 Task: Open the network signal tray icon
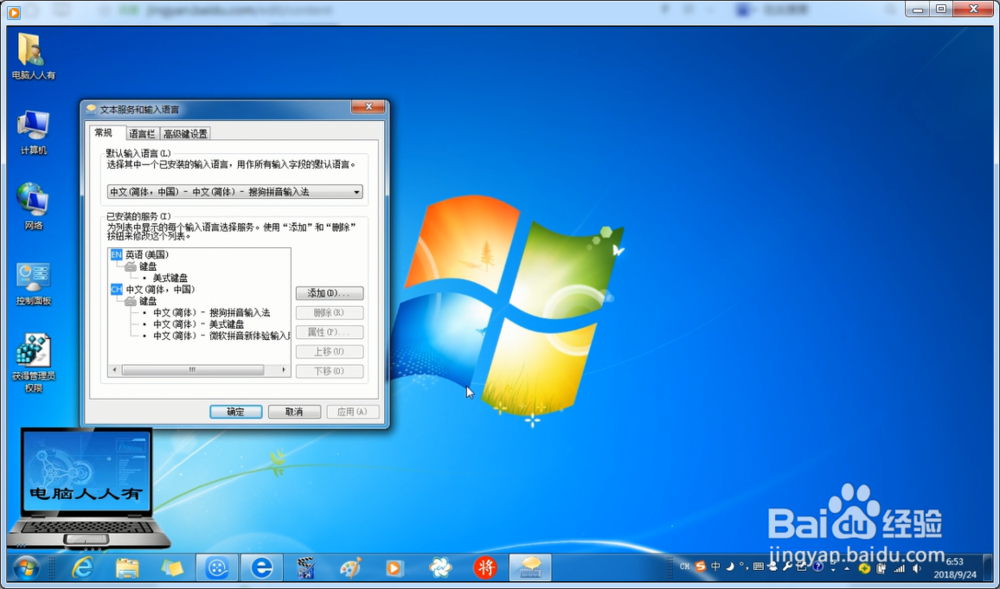point(899,569)
